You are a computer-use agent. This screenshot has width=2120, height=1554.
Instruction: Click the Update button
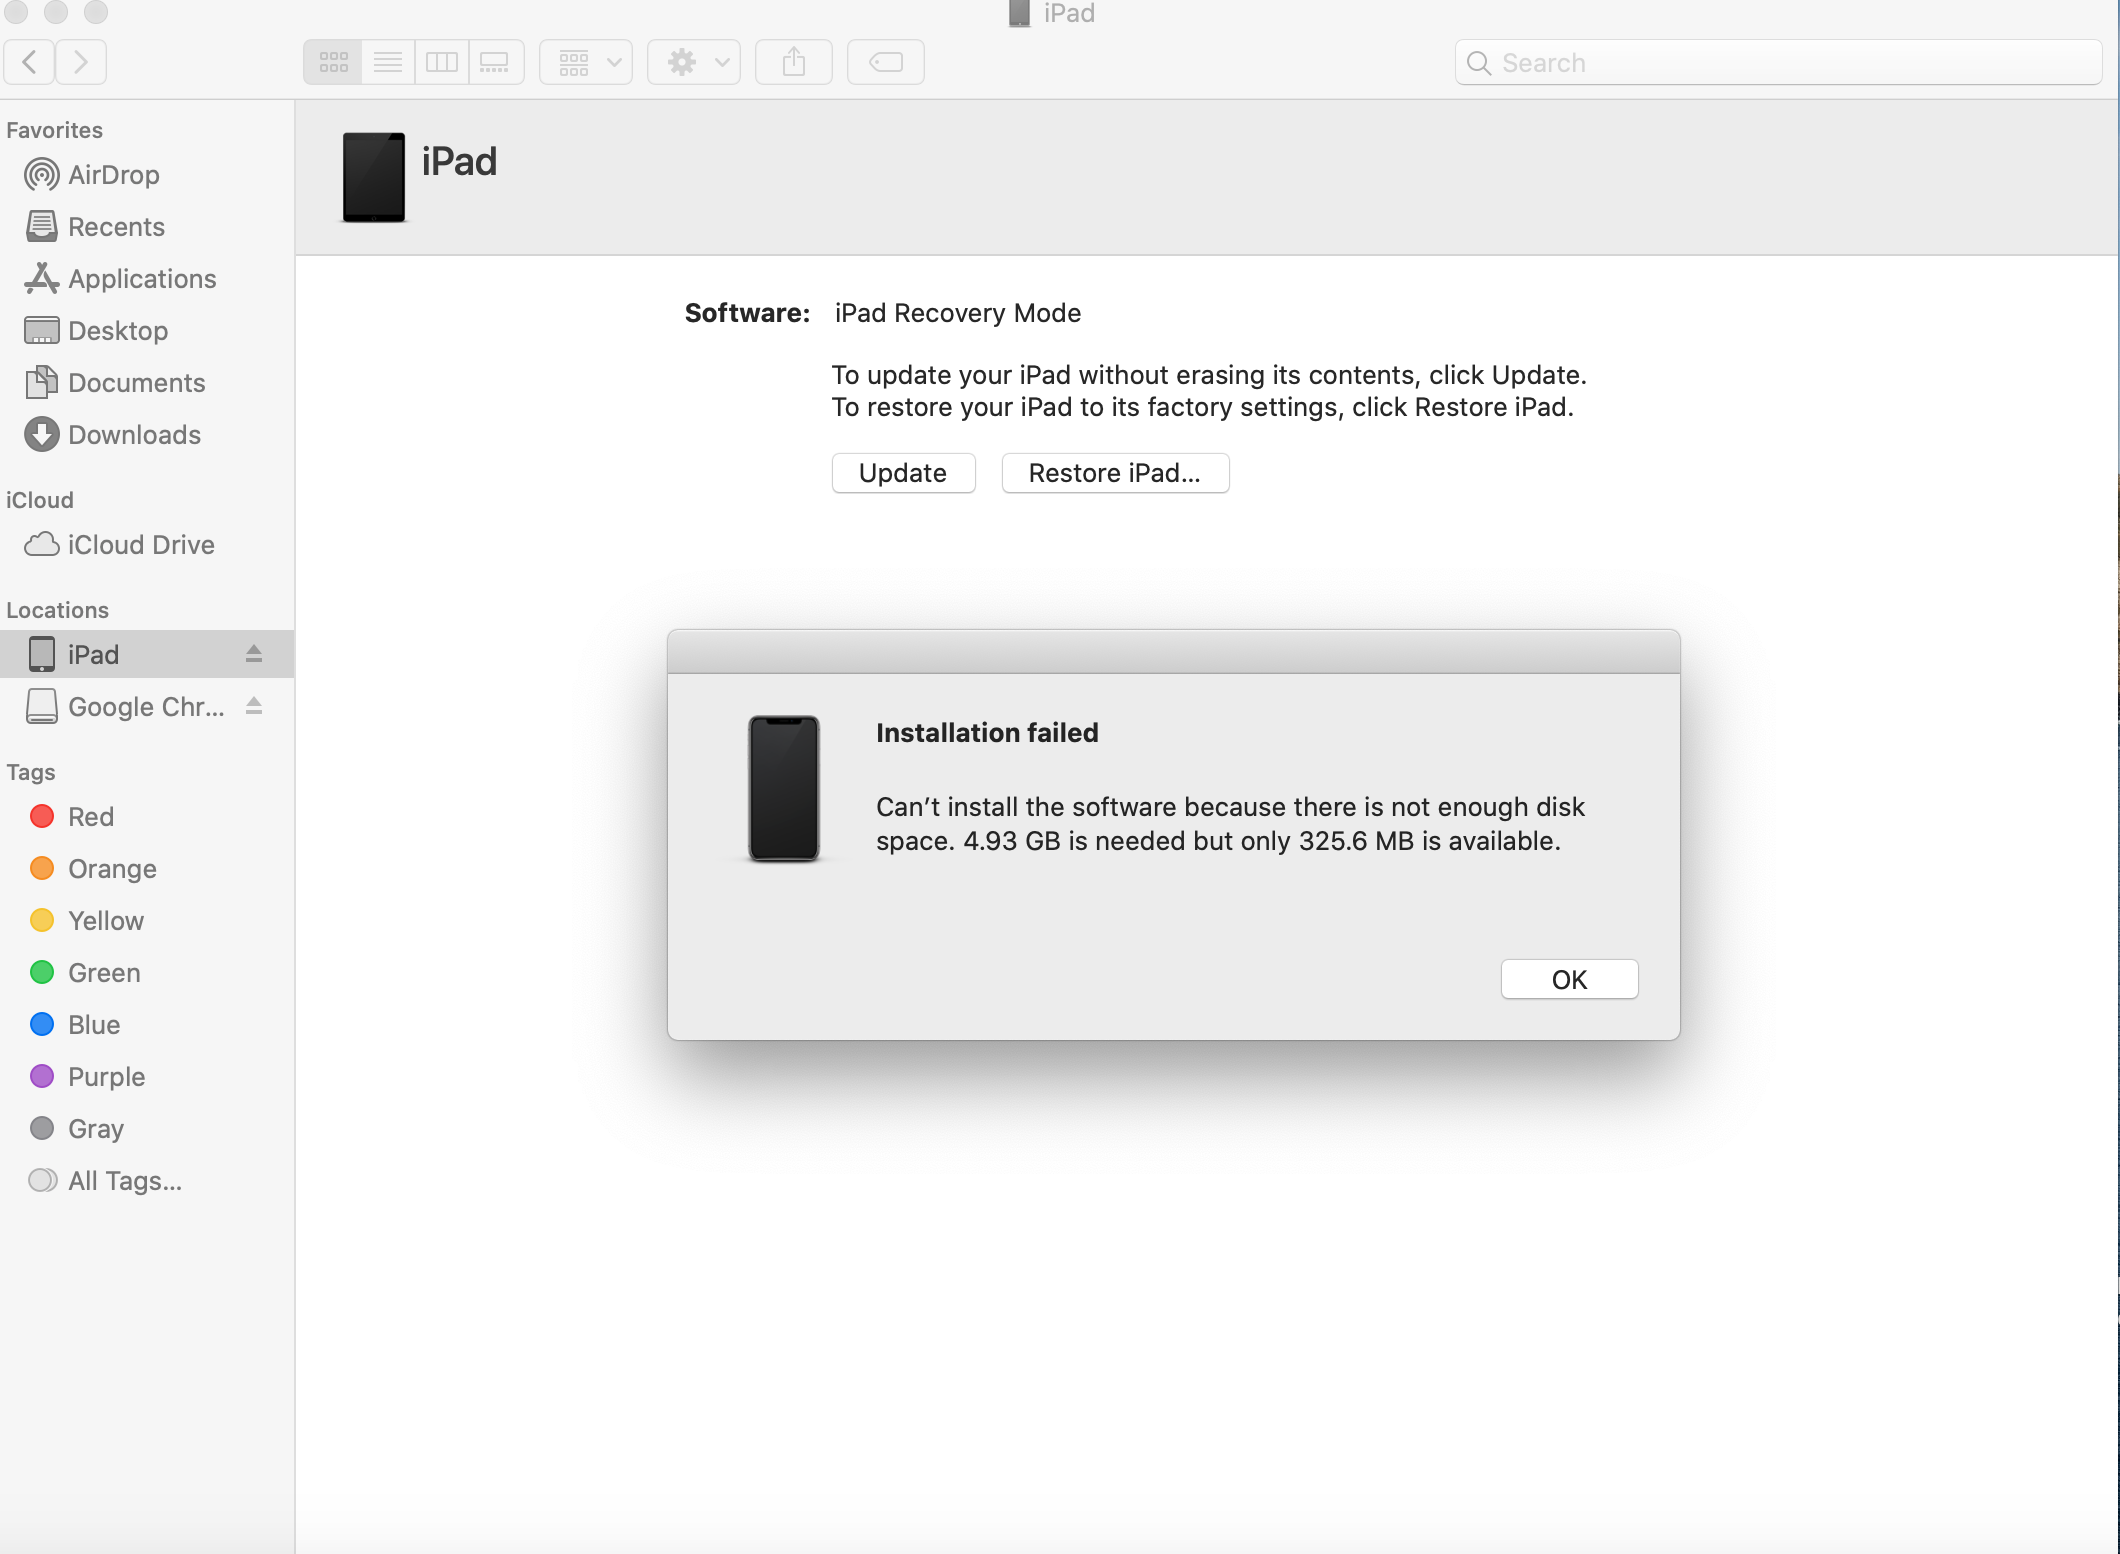[902, 473]
